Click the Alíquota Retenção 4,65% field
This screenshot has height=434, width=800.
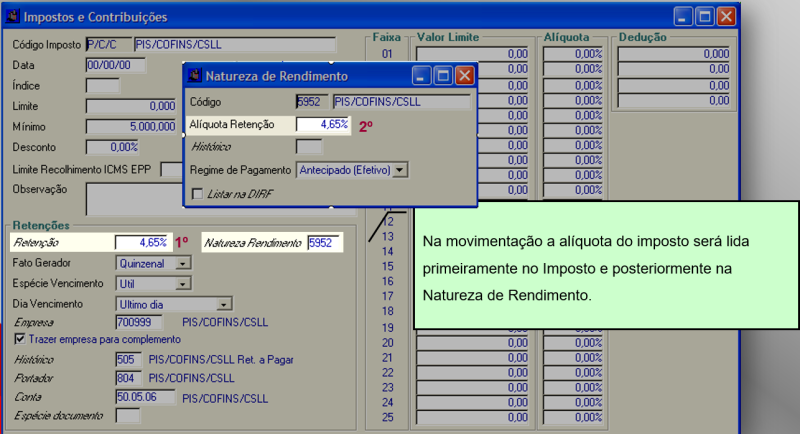(x=323, y=124)
